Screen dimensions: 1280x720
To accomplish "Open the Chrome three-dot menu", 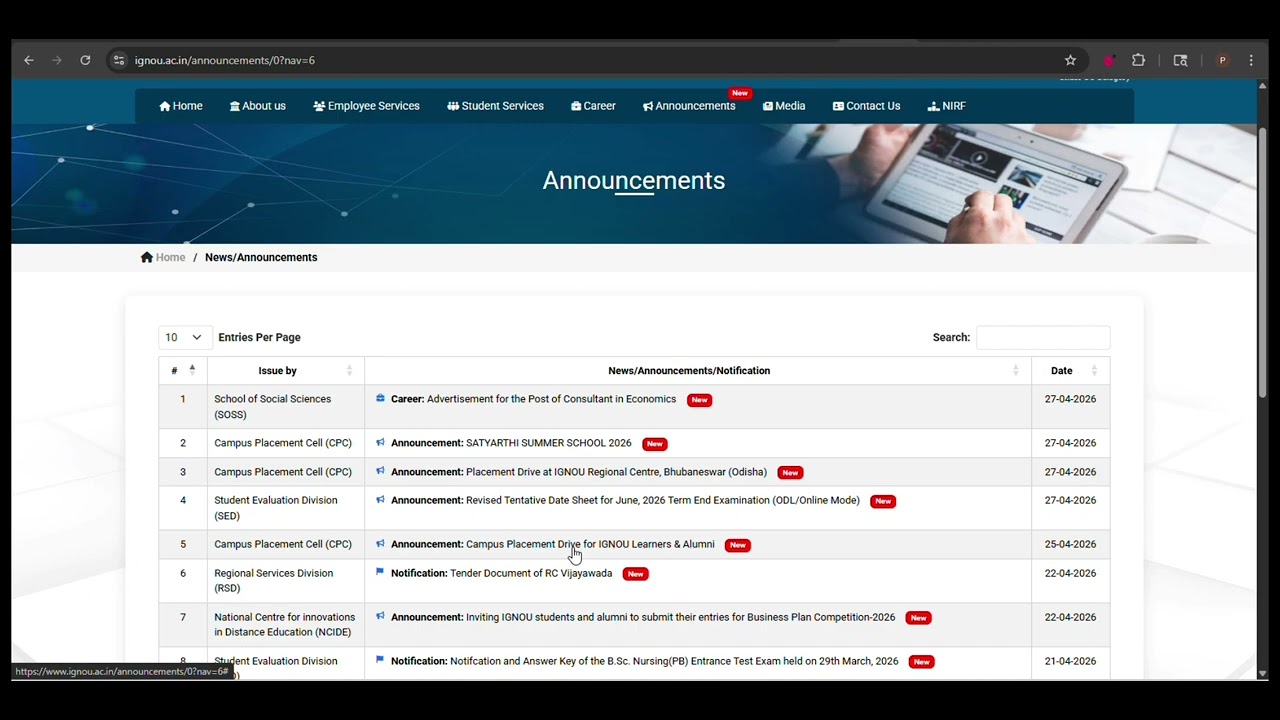I will click(x=1251, y=60).
